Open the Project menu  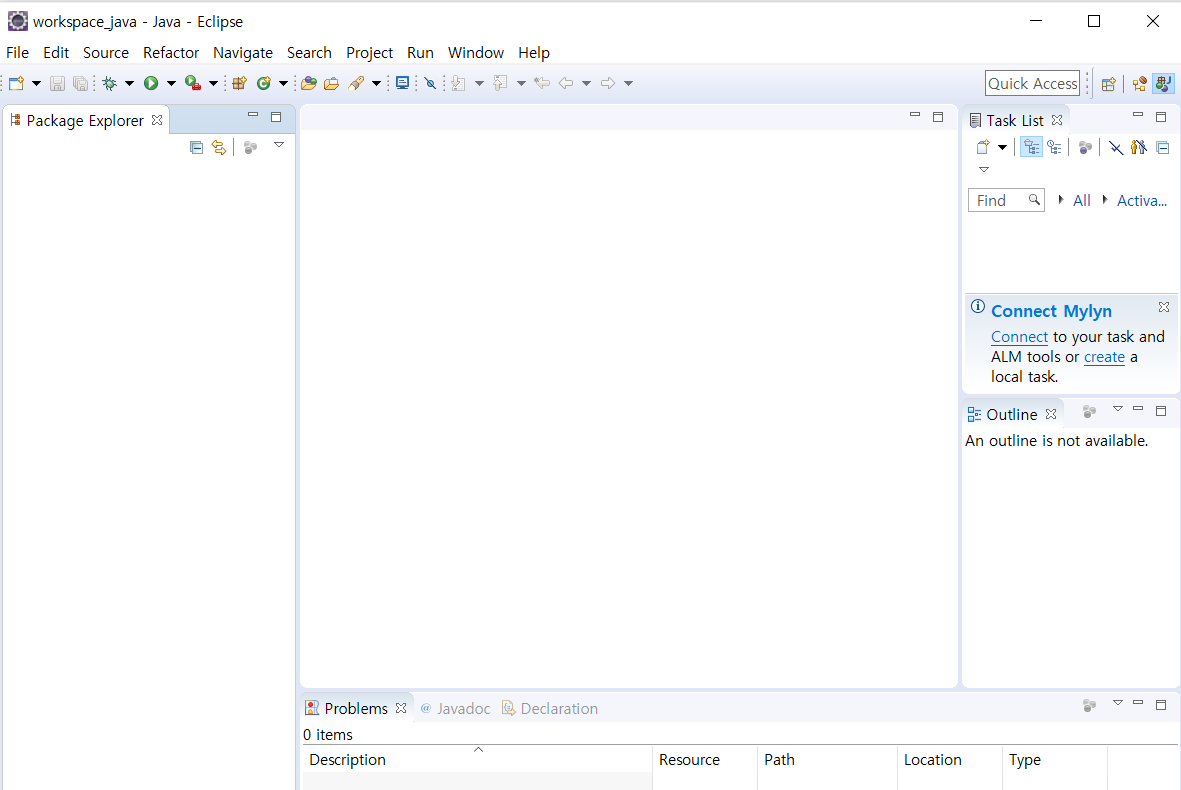pos(369,53)
